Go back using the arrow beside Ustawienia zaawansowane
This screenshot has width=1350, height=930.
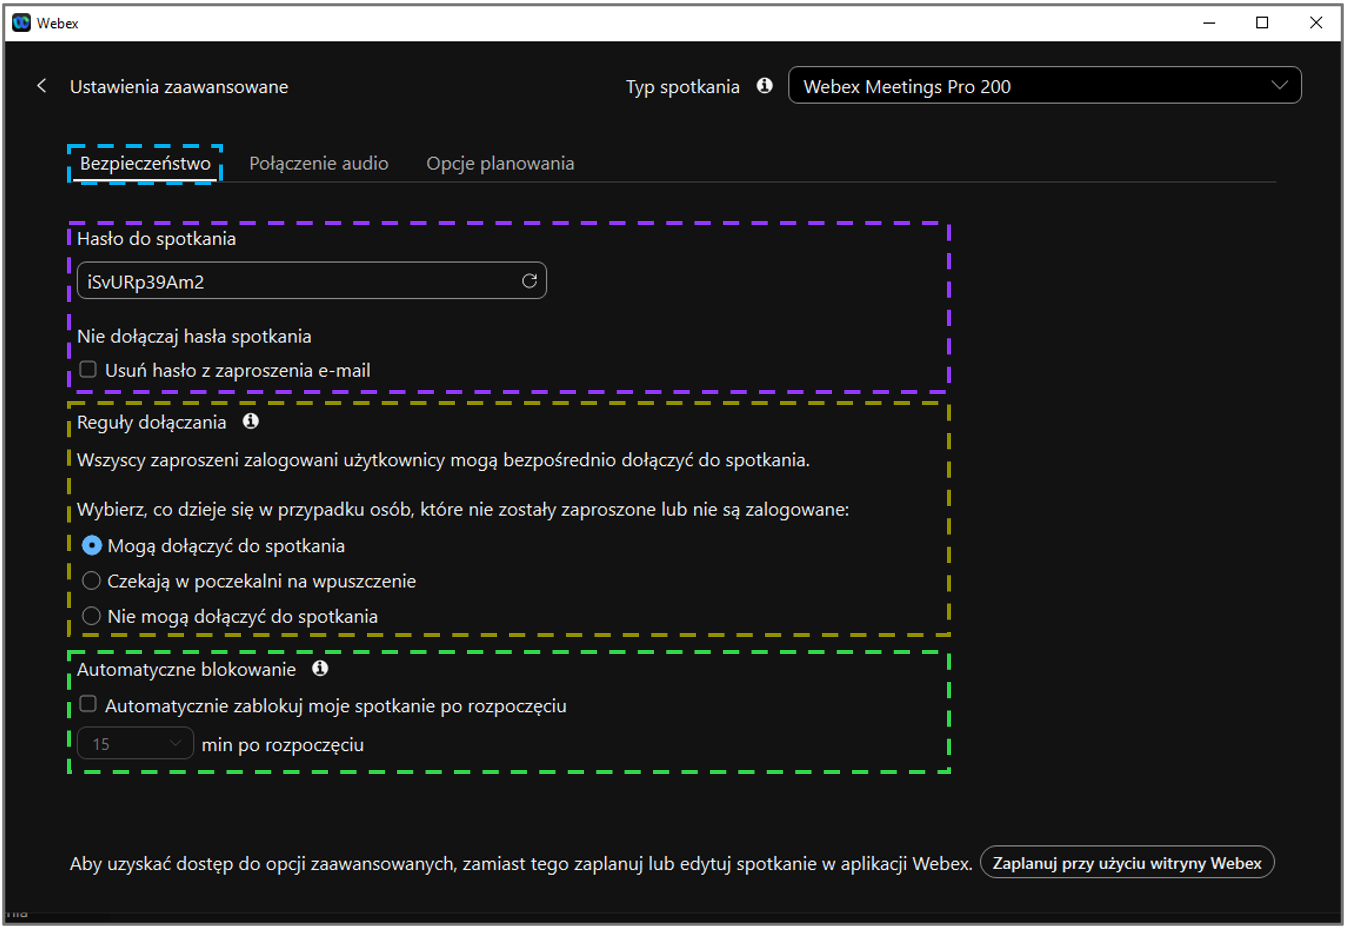(41, 86)
